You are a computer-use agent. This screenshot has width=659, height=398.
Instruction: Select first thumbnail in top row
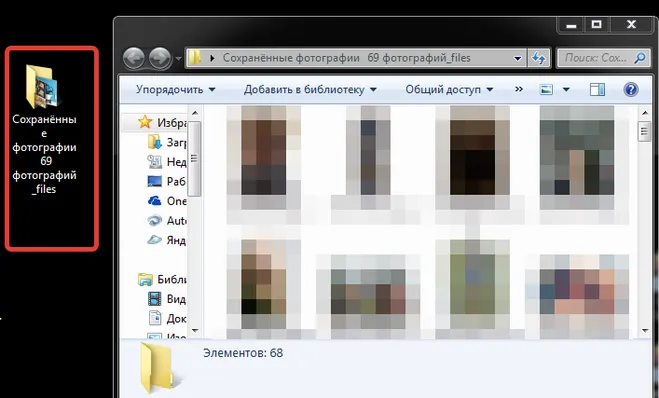point(264,158)
